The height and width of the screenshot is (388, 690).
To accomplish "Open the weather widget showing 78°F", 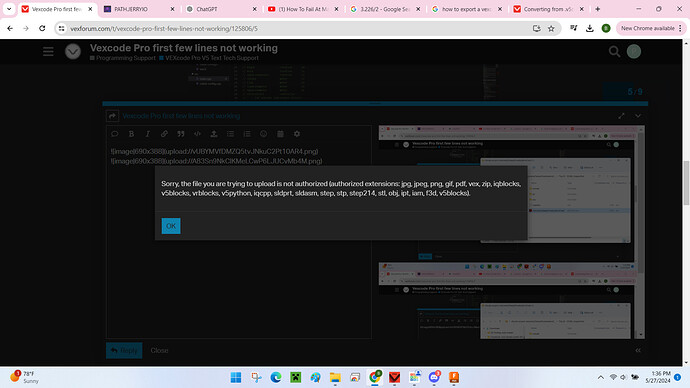I will pyautogui.click(x=23, y=377).
